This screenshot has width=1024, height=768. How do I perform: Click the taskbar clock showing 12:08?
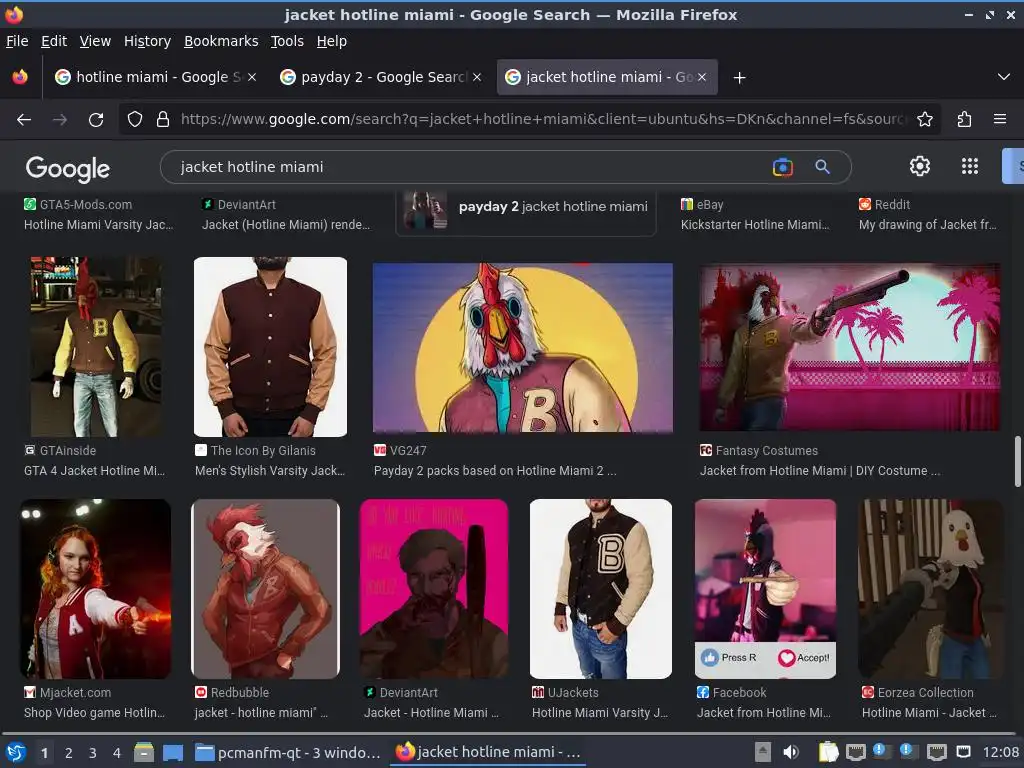(x=1000, y=752)
